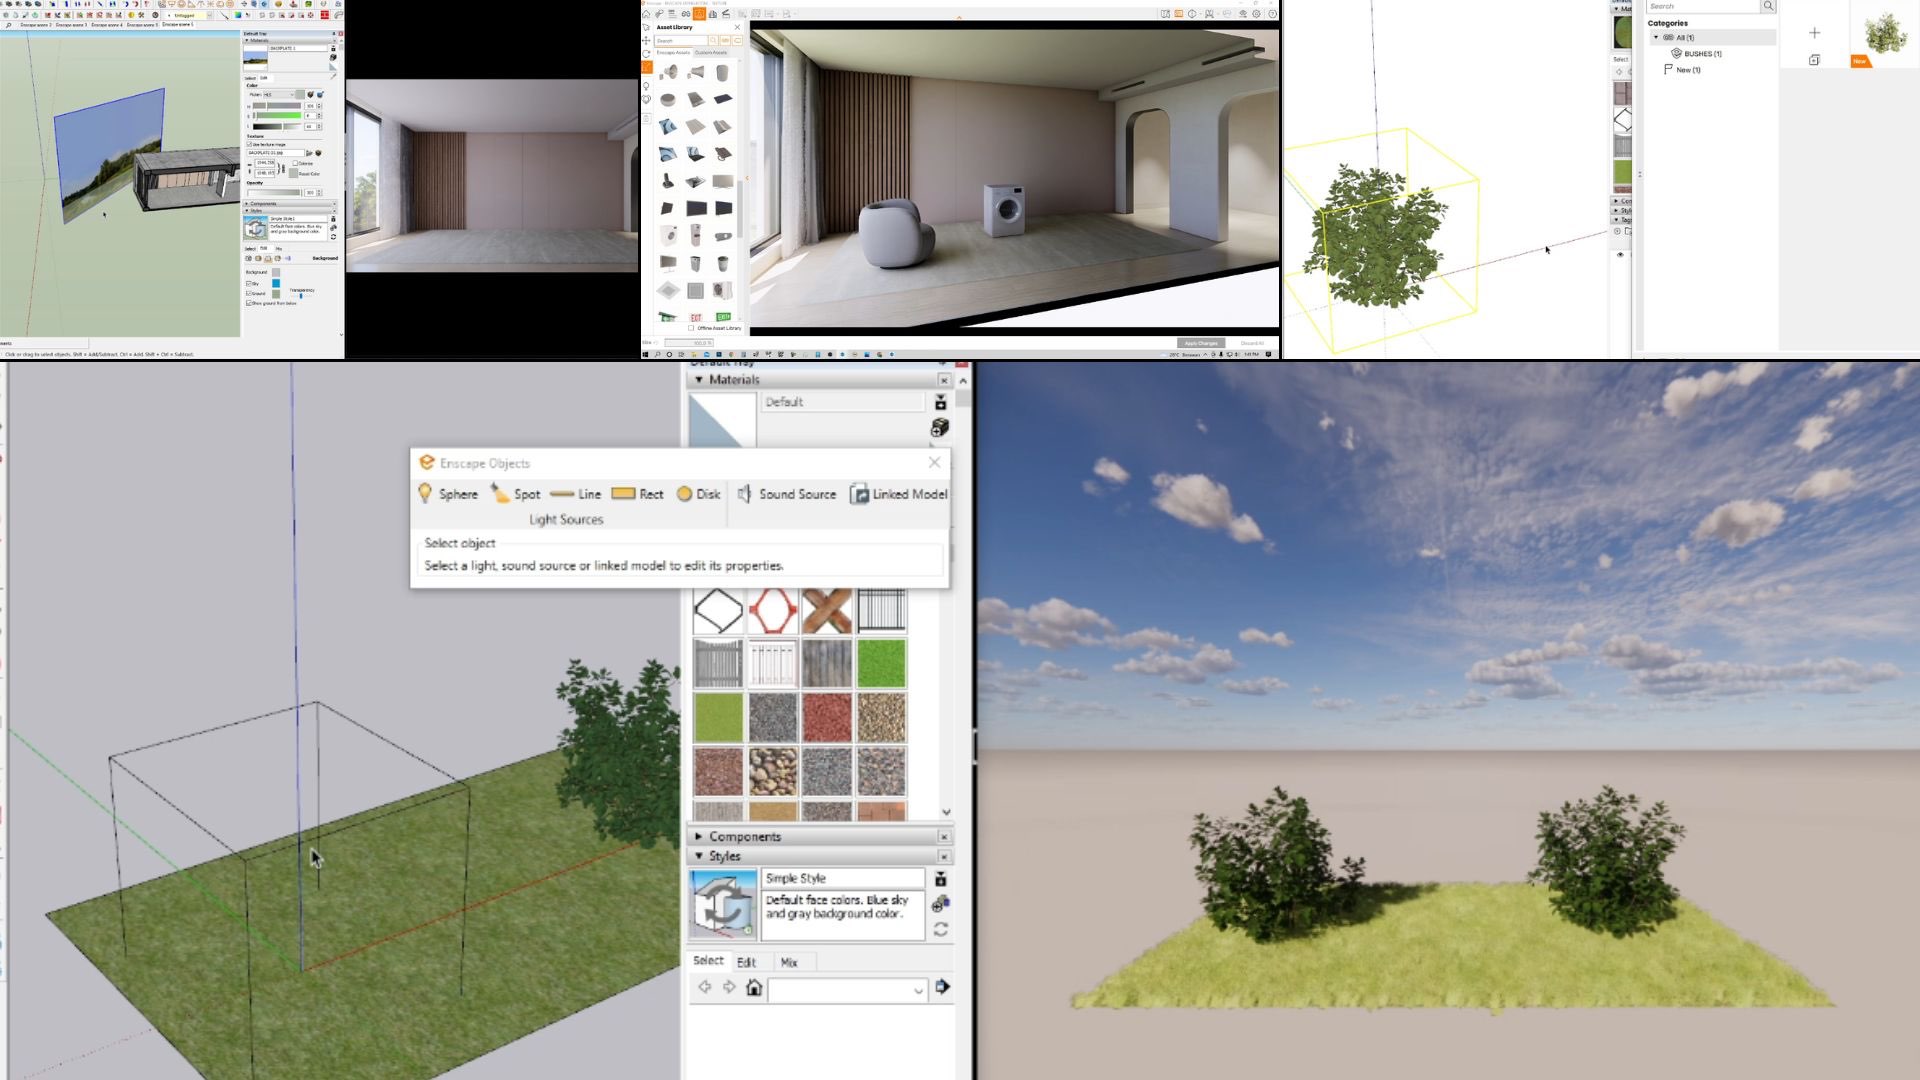This screenshot has height=1080, width=1920.
Task: Select the BUSHES (1) category
Action: [x=1697, y=54]
